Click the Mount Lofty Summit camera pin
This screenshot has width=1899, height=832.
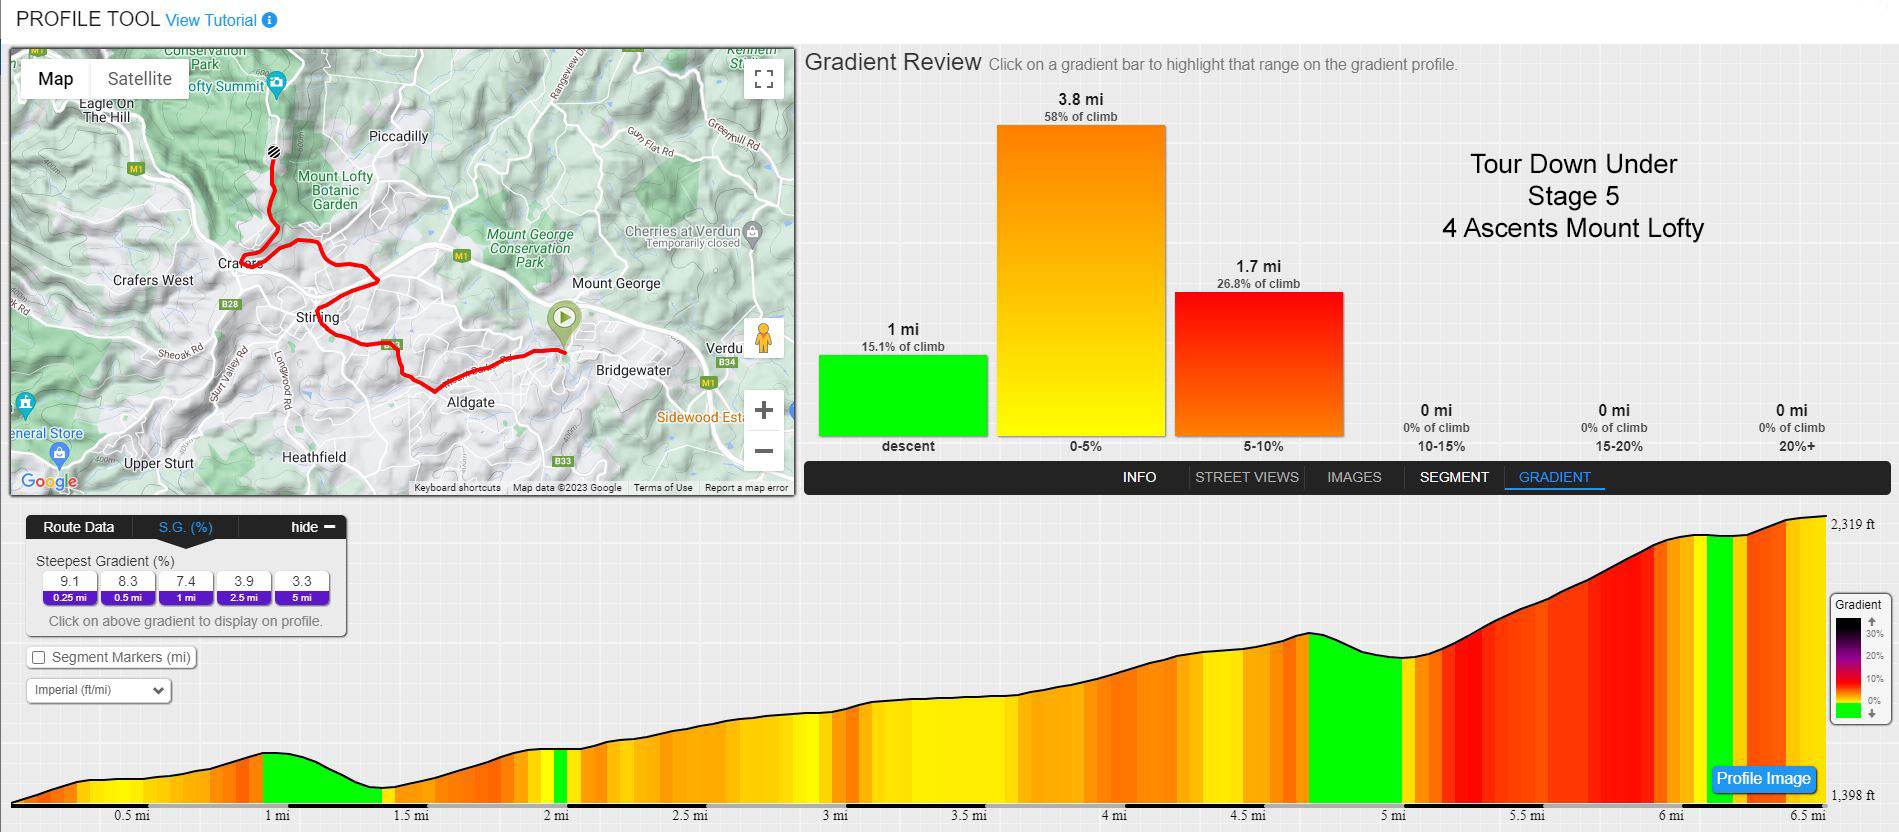pyautogui.click(x=277, y=83)
